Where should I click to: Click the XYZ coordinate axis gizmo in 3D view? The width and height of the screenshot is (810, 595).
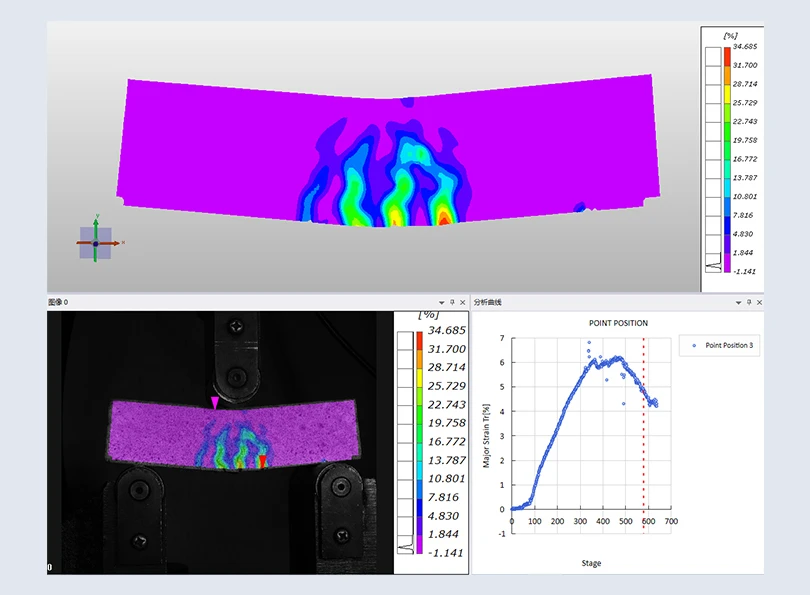tap(96, 242)
